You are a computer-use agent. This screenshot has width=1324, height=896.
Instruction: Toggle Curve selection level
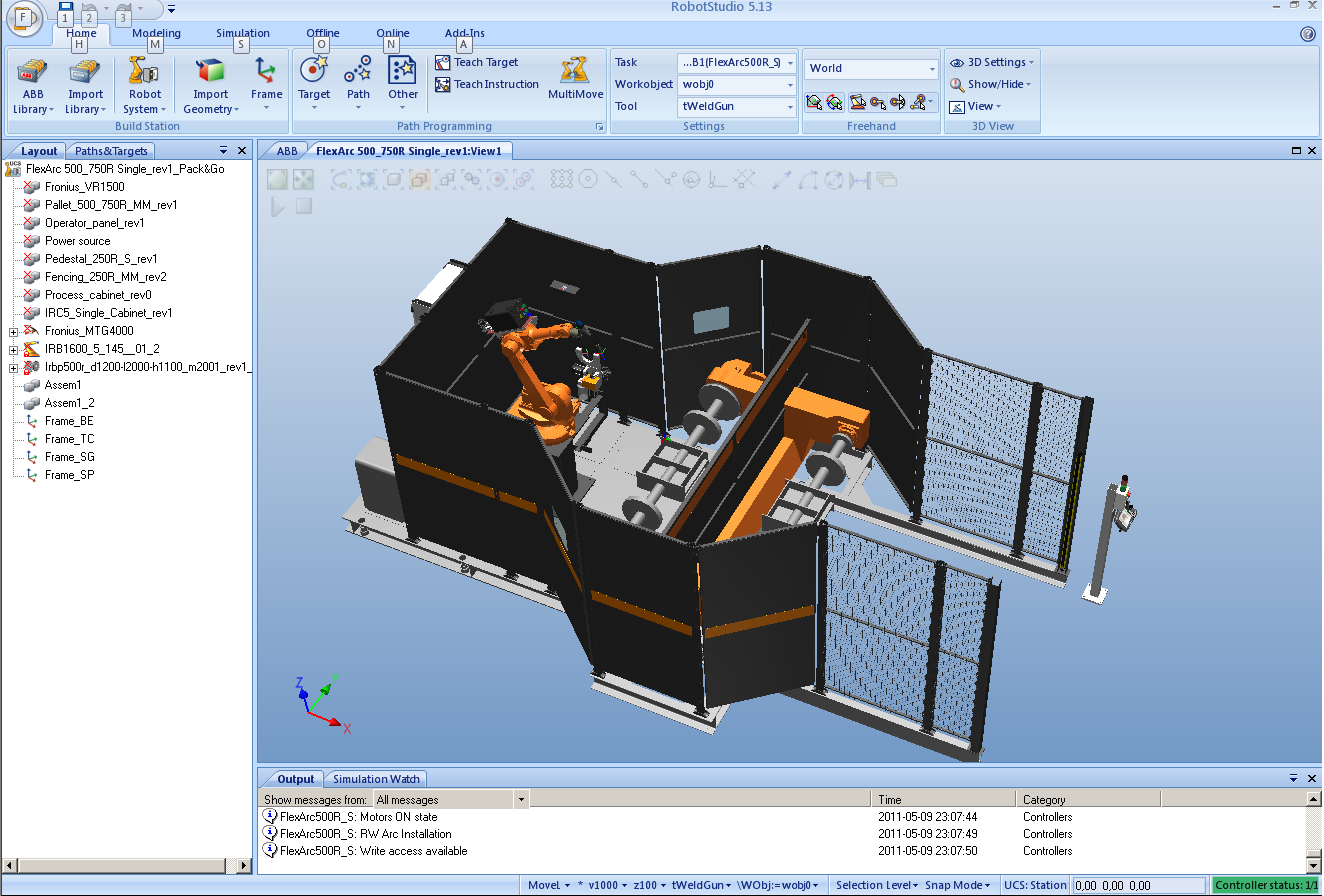(x=341, y=180)
